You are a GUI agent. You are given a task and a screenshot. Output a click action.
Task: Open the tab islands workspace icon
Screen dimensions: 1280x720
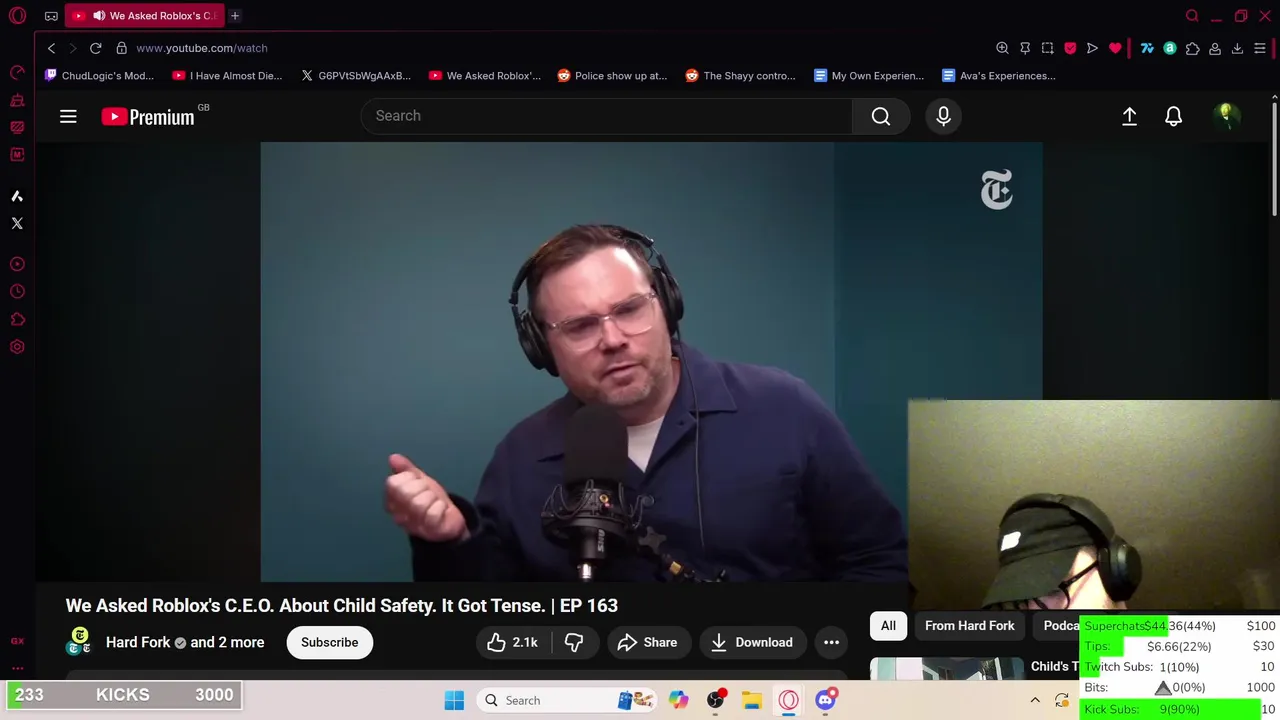click(51, 16)
